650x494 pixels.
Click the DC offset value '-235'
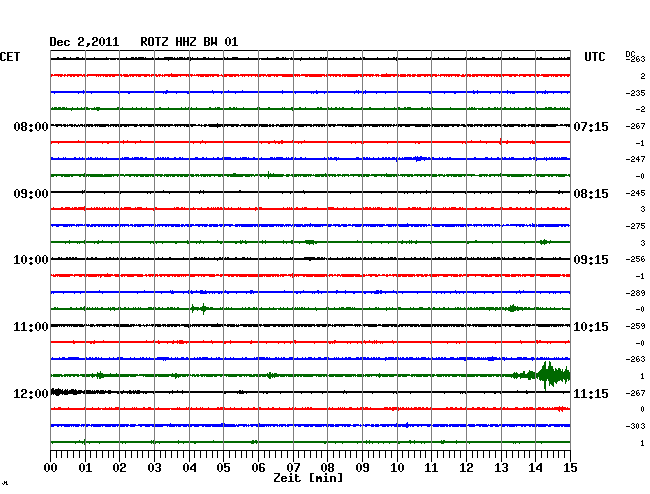pyautogui.click(x=635, y=93)
